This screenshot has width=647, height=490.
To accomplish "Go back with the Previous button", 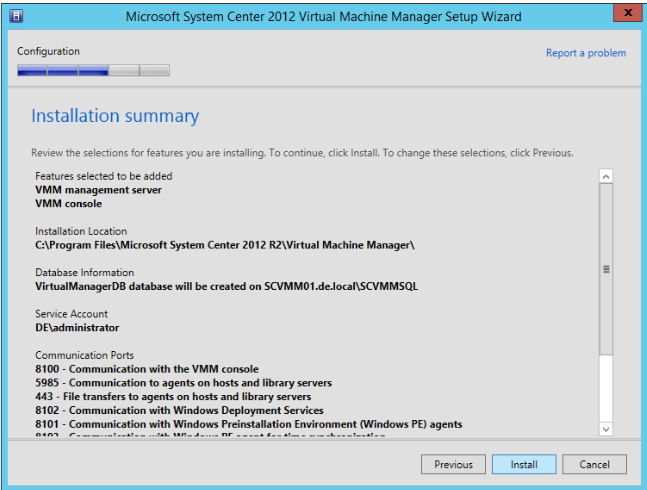I will pos(453,465).
